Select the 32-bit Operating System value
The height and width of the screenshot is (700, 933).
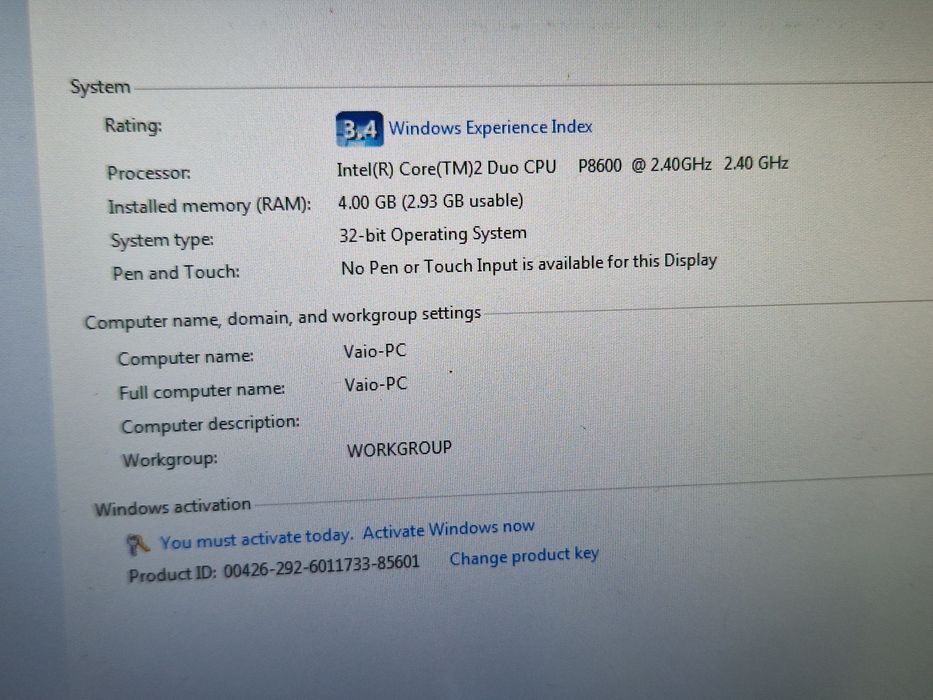(433, 235)
